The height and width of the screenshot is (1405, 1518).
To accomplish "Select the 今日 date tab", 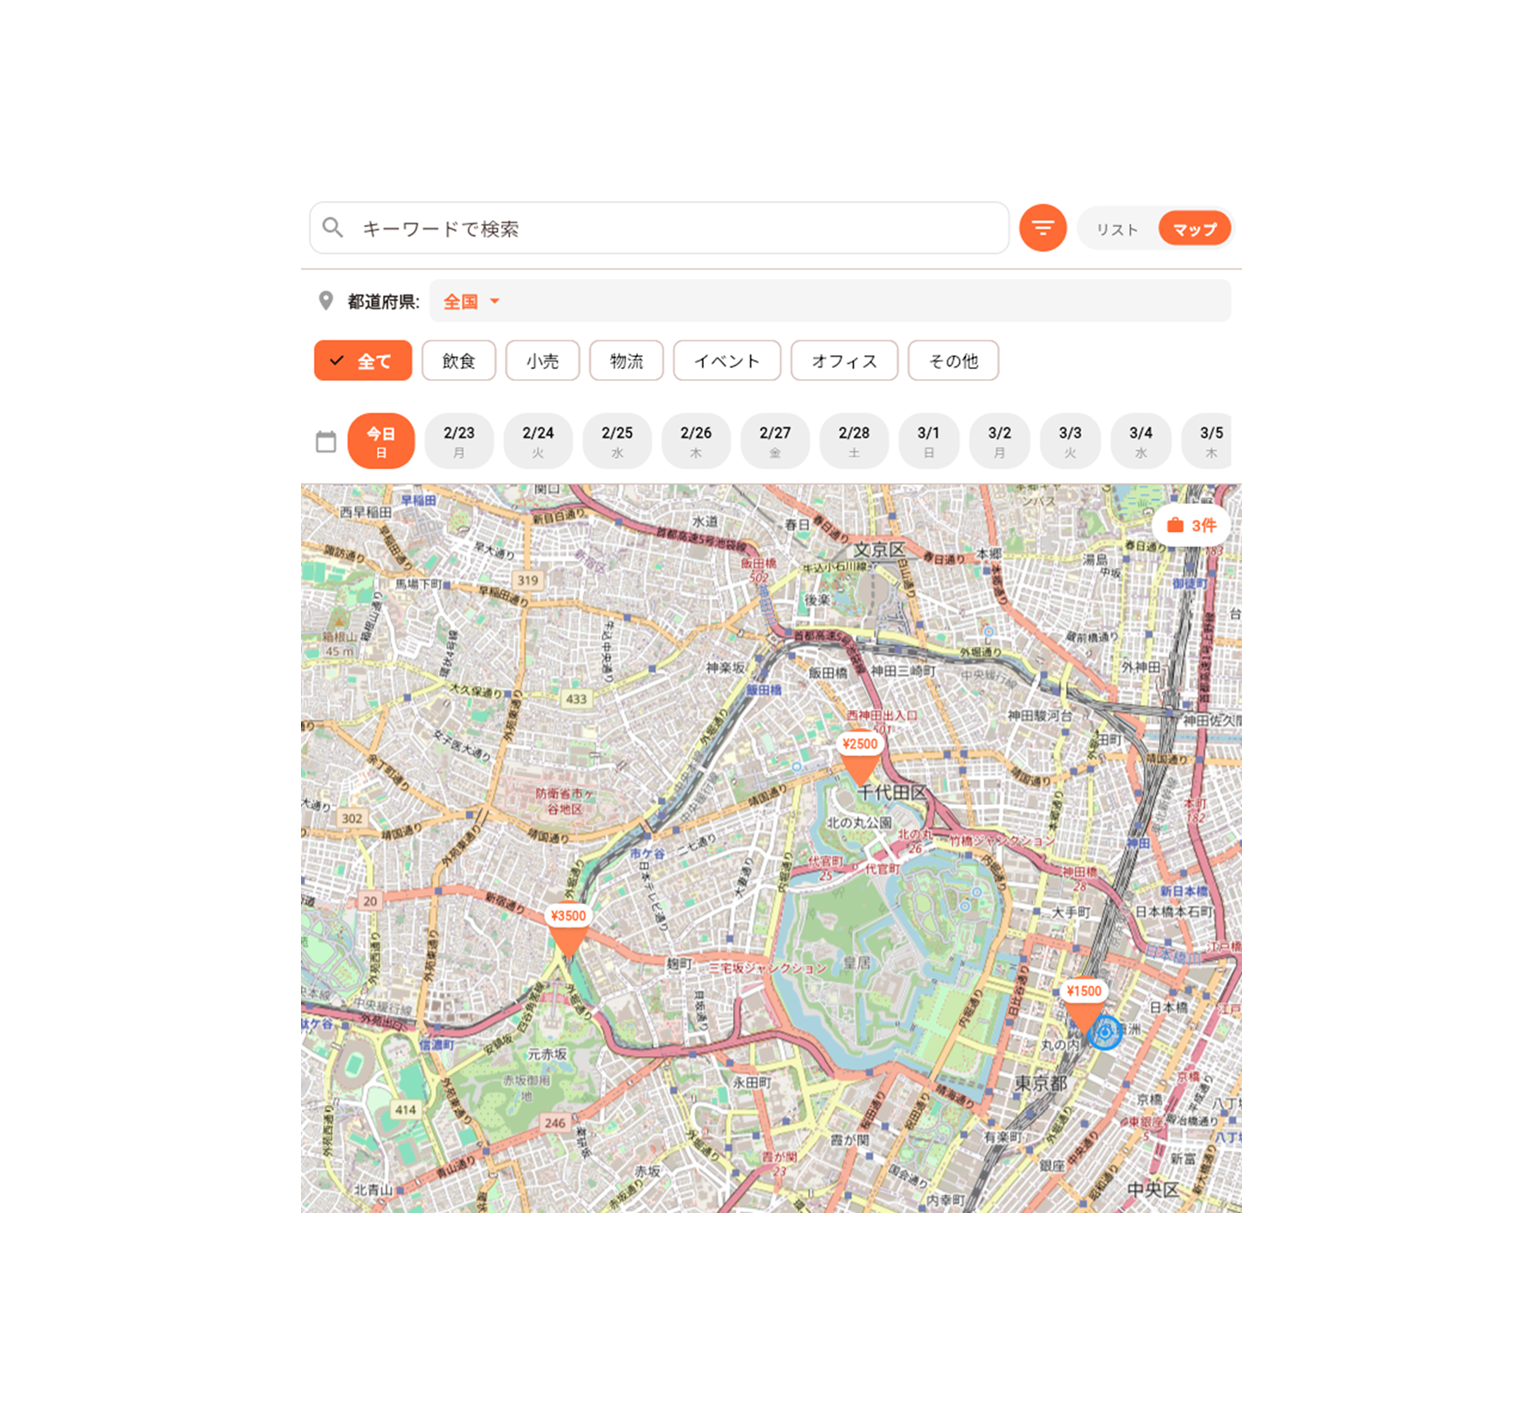I will click(381, 441).
